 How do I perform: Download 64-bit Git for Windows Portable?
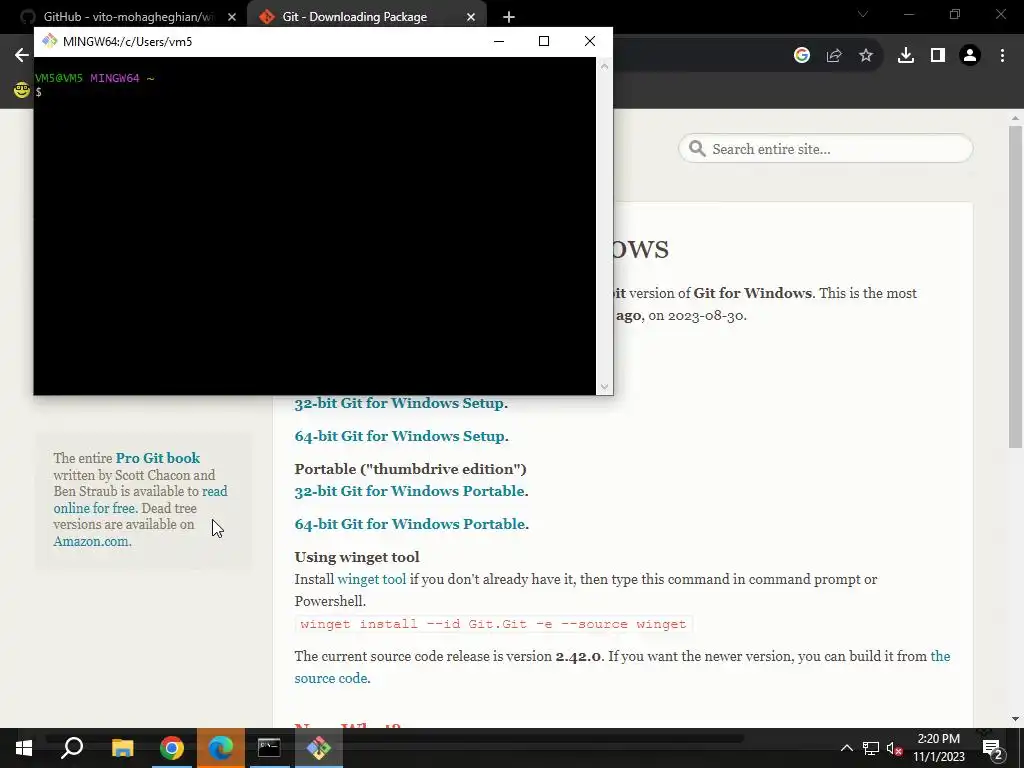click(x=409, y=524)
